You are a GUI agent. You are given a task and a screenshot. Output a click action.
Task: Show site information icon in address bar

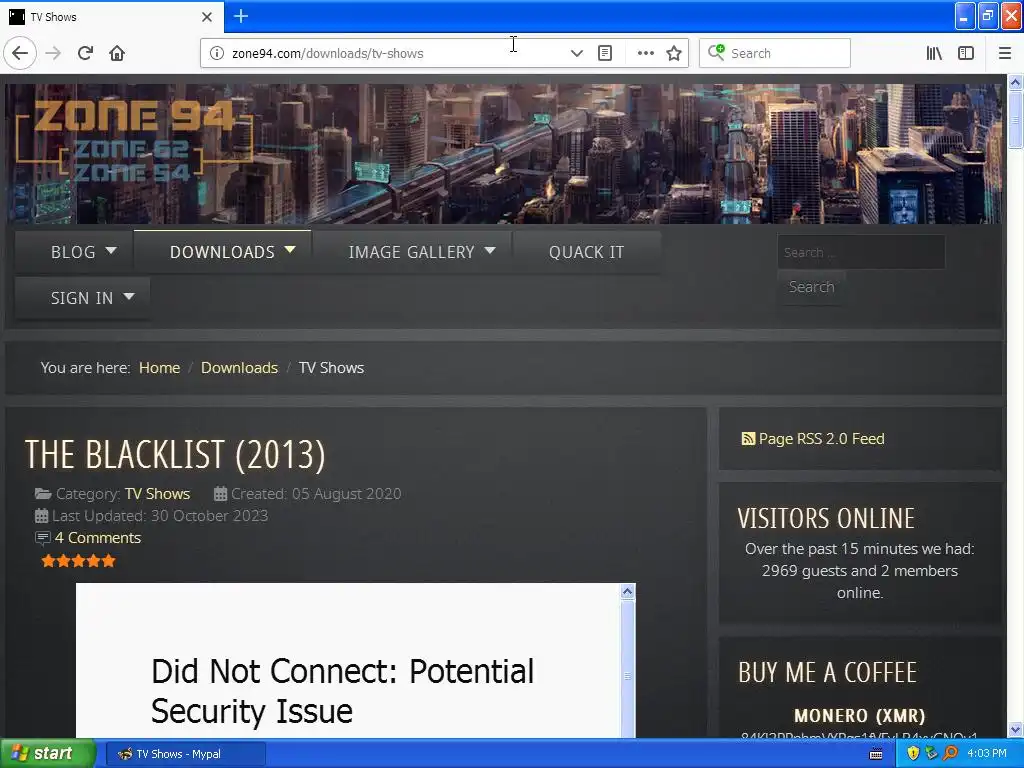coord(217,53)
